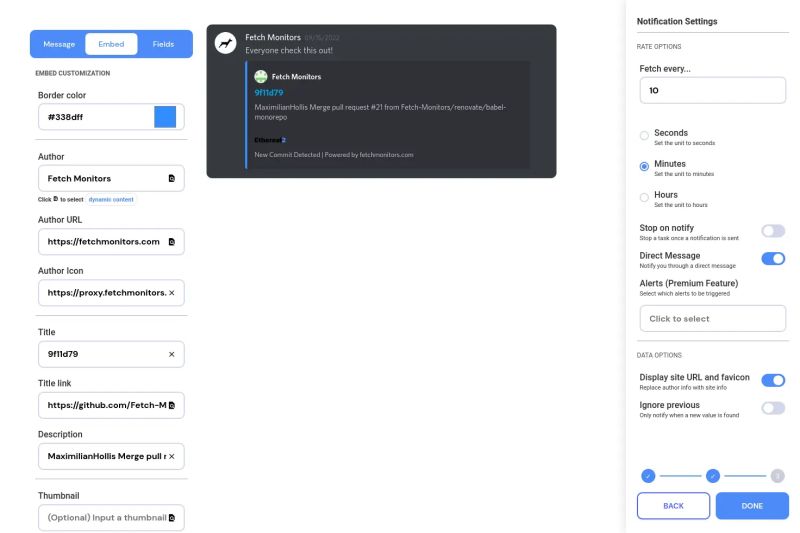Switch to the Fields tab
The height and width of the screenshot is (533, 800).
click(163, 44)
